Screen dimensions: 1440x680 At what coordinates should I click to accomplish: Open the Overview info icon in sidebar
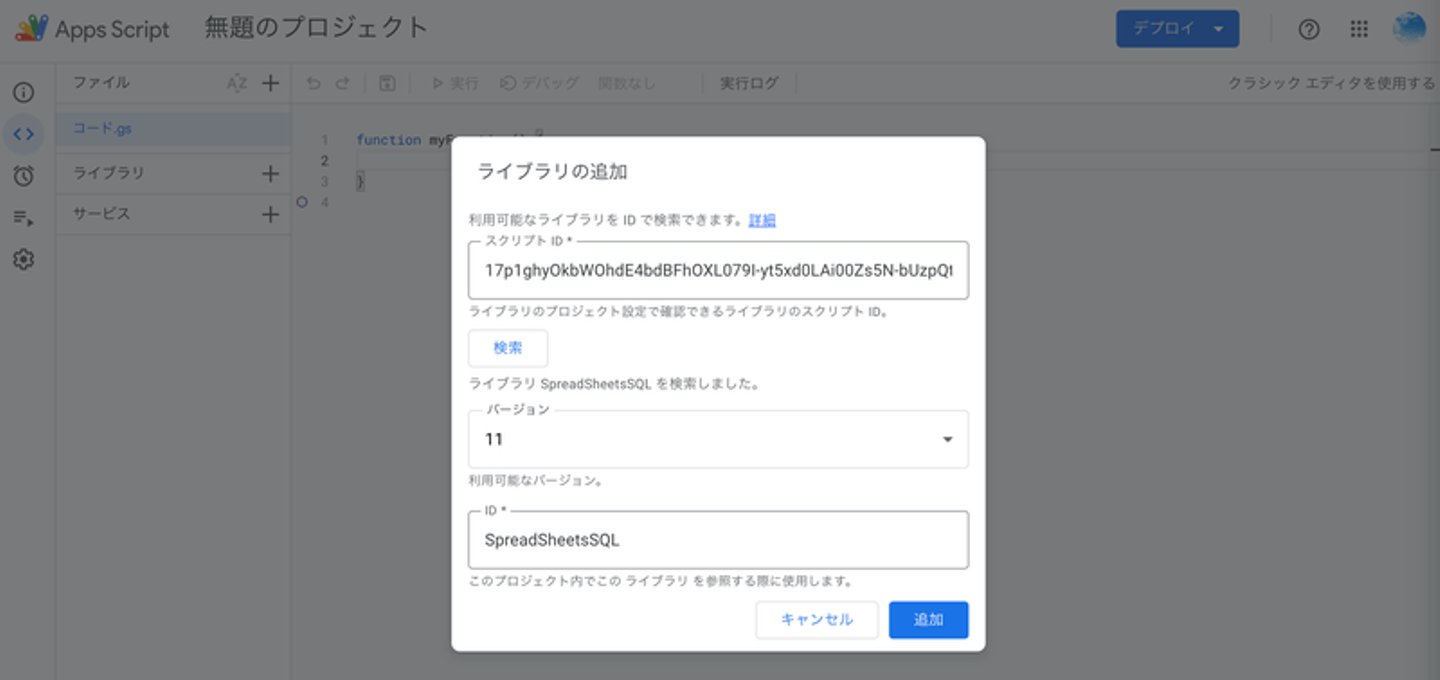coord(23,93)
